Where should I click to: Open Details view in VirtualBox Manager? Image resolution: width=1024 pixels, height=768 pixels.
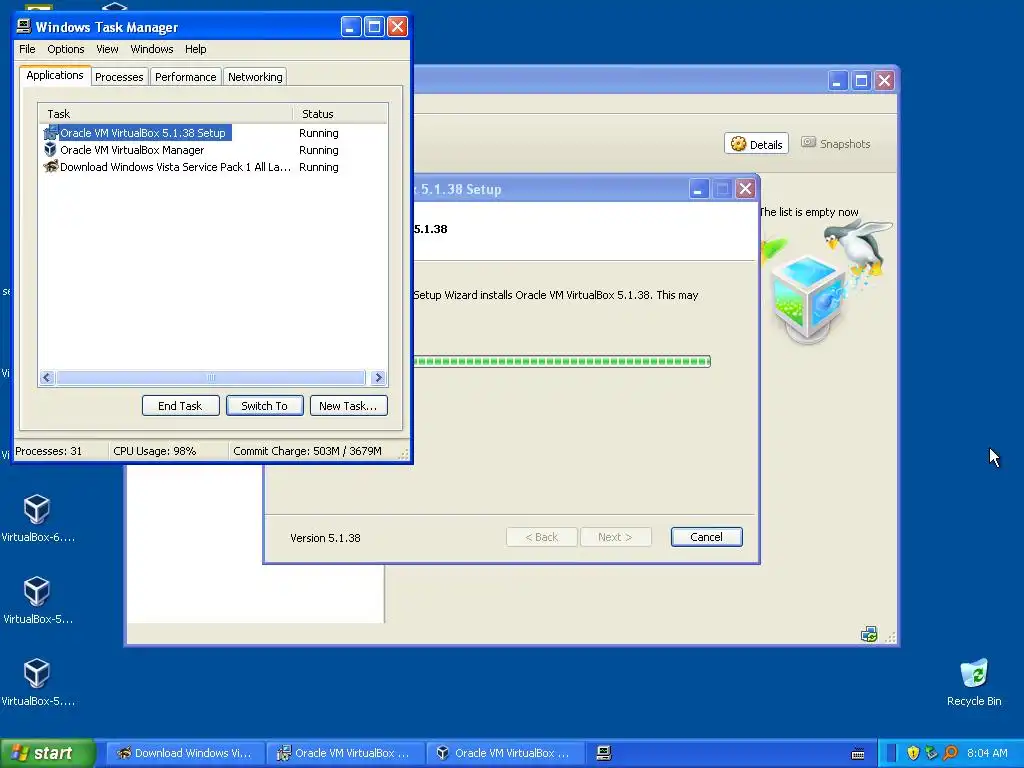[756, 144]
